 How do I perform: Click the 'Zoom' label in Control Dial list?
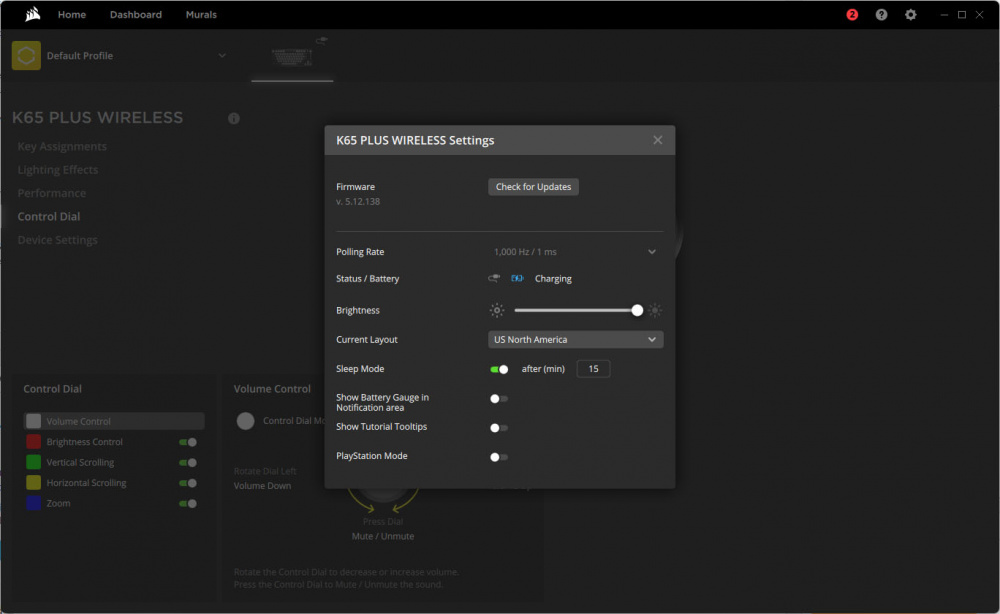(59, 503)
